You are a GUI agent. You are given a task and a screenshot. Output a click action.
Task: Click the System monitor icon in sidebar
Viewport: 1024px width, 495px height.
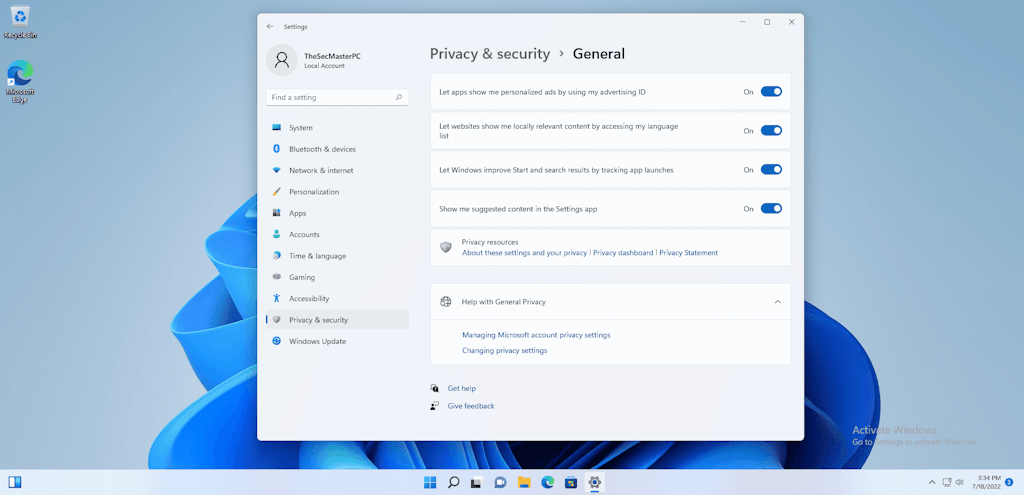click(276, 127)
